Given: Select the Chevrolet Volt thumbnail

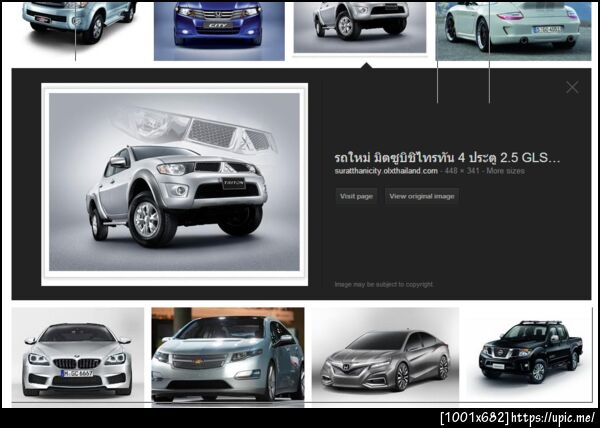Looking at the screenshot, I should click(228, 355).
